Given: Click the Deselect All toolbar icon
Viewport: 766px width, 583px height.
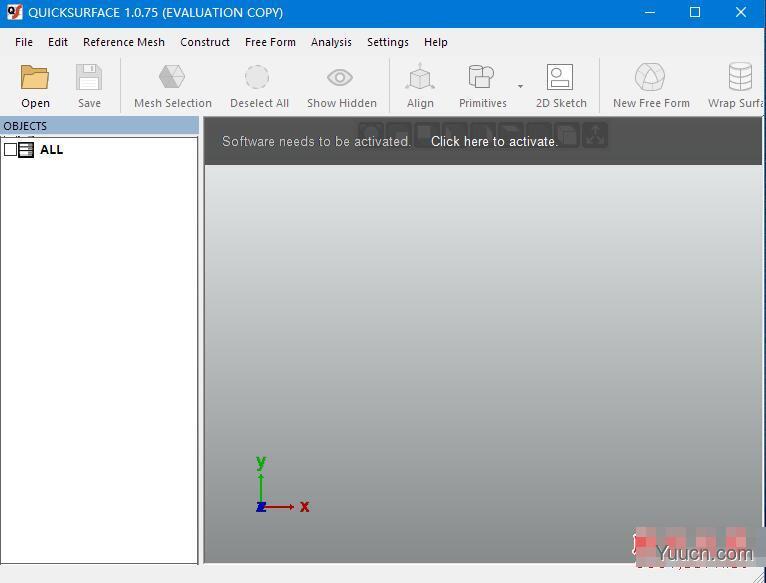Looking at the screenshot, I should [257, 77].
